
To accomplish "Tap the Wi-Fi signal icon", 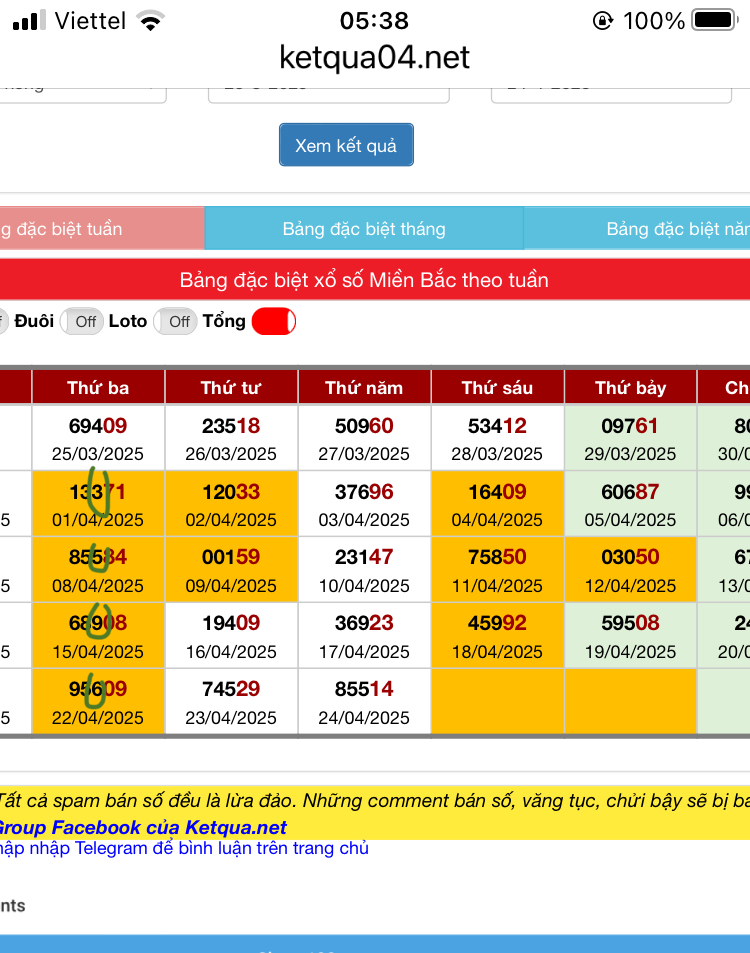I will pos(151,21).
